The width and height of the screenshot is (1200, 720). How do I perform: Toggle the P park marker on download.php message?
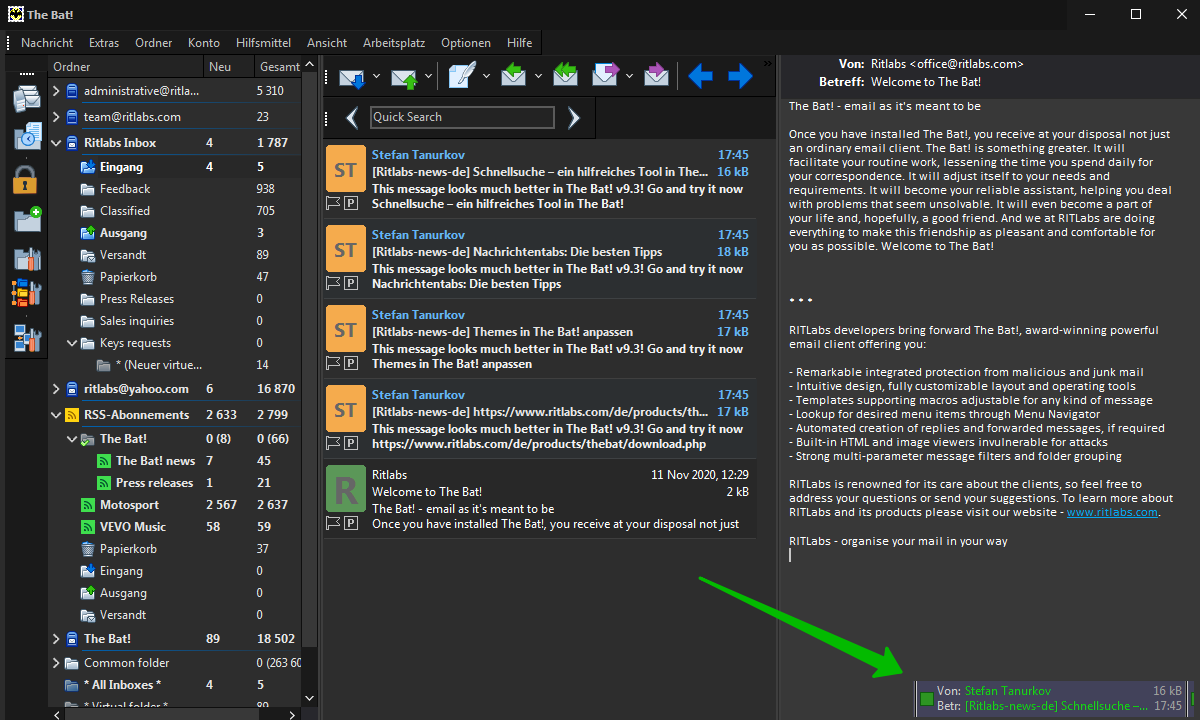351,444
